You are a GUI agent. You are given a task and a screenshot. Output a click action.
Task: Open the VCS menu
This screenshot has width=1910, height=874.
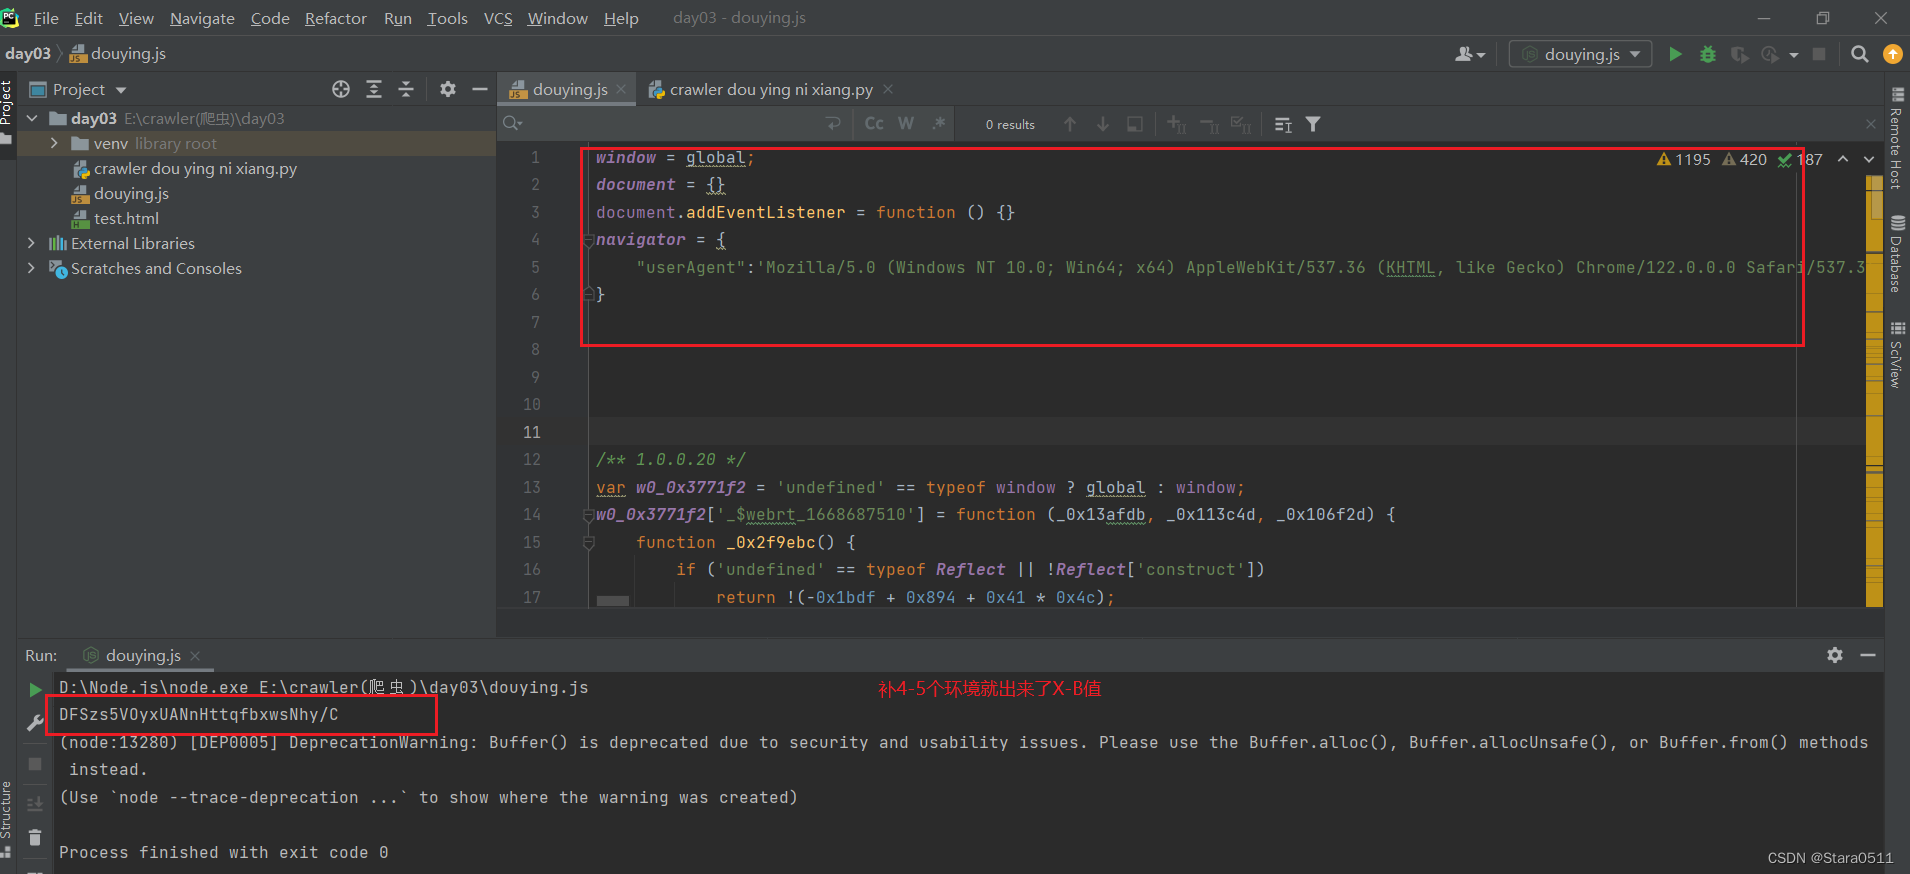pos(498,18)
